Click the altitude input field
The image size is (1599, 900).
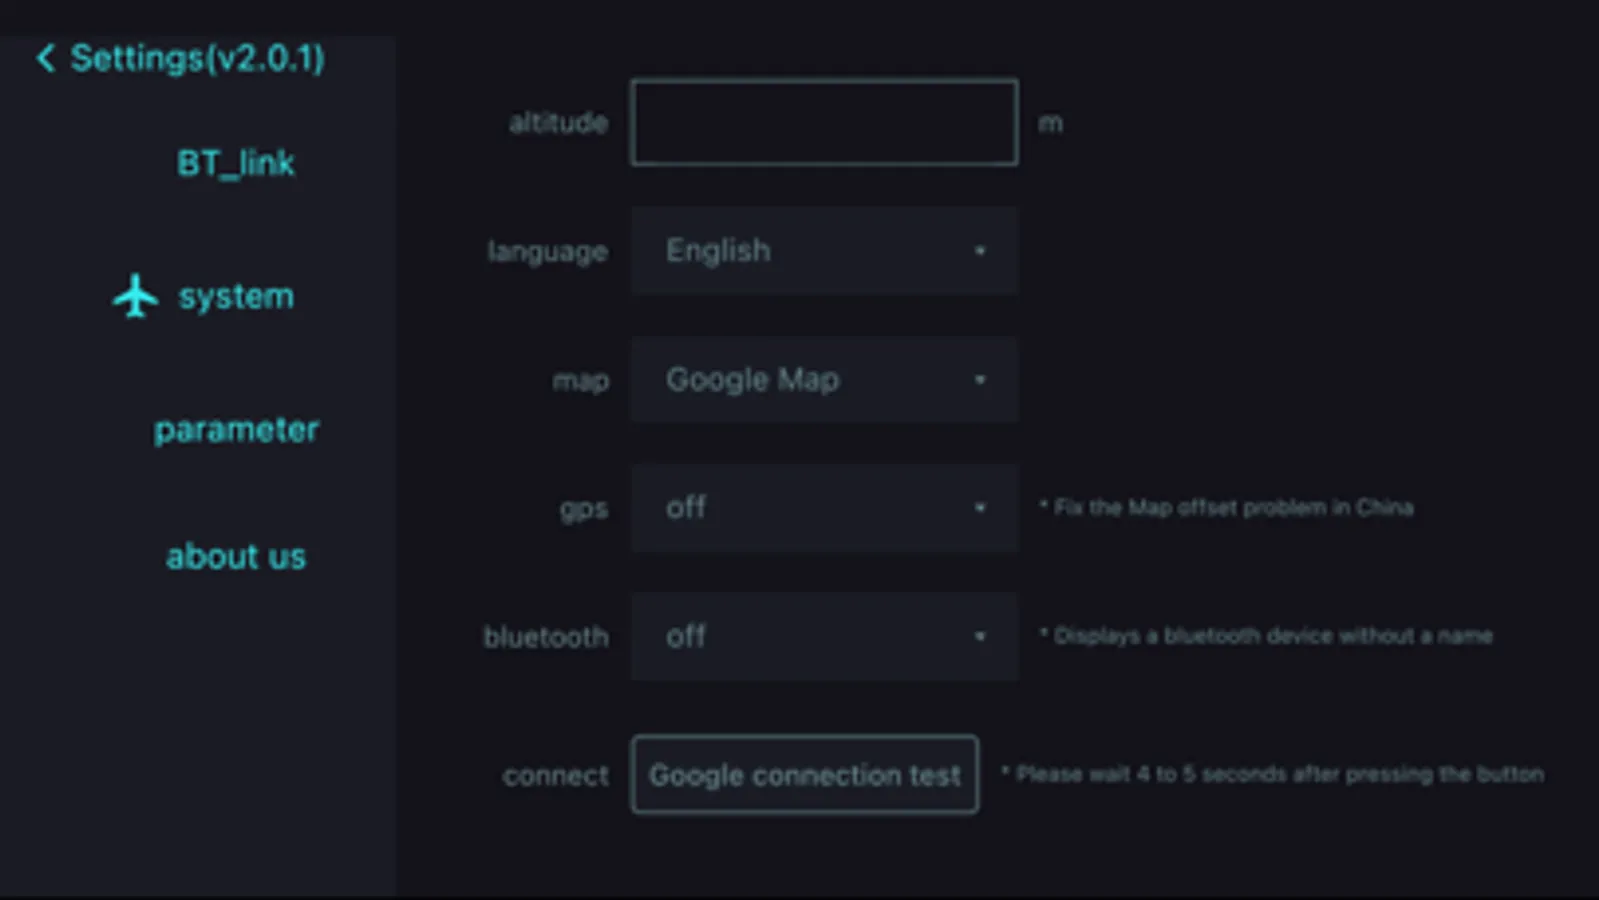coord(824,123)
